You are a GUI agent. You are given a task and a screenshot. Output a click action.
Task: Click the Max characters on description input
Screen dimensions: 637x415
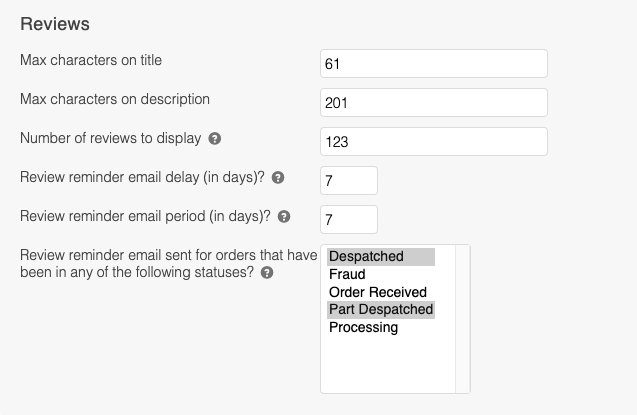433,102
